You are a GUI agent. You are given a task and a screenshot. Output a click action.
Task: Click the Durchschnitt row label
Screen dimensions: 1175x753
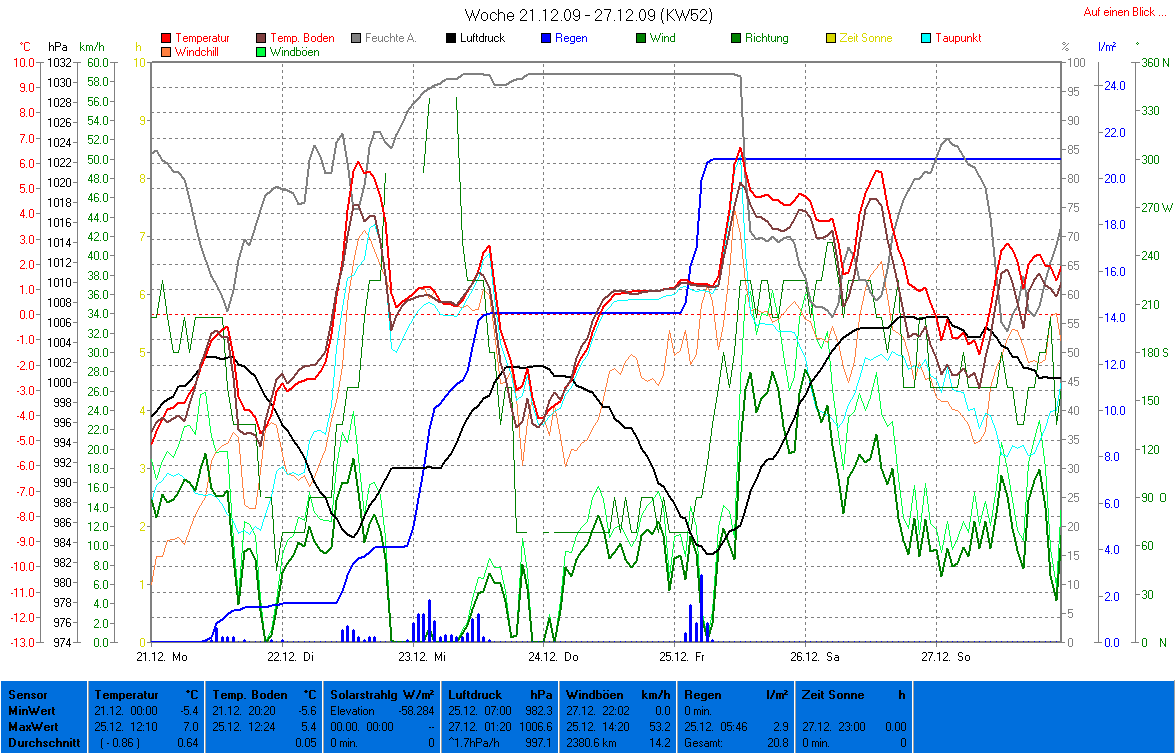click(x=43, y=743)
